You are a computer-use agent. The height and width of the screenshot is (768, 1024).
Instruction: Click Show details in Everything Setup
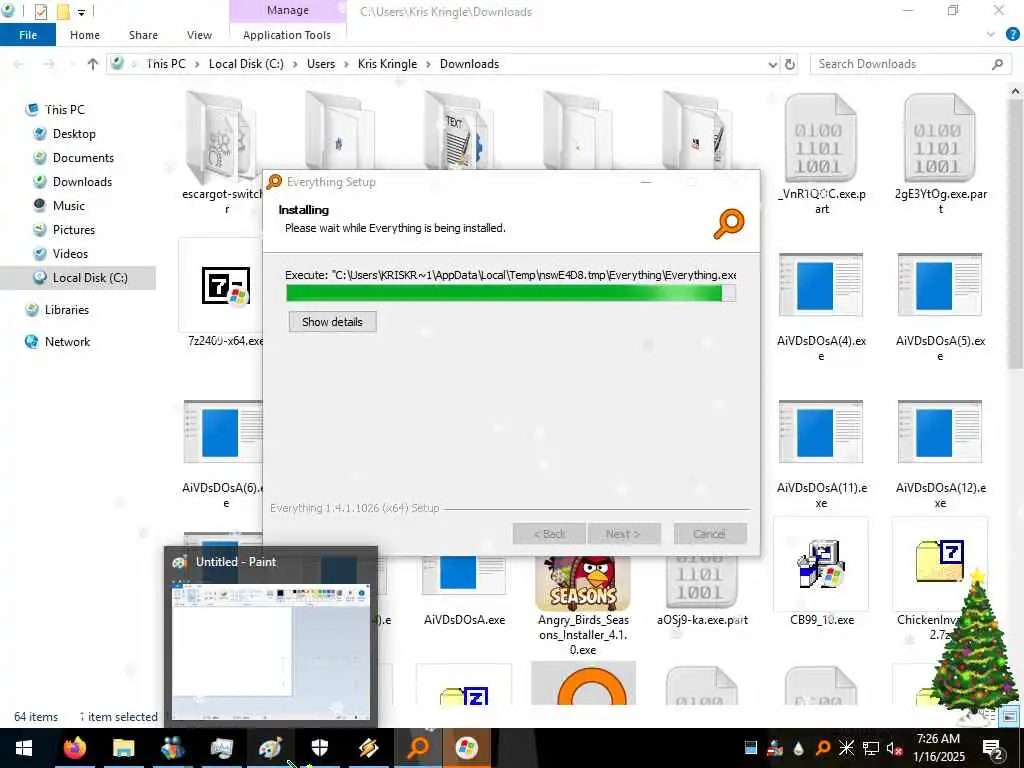pos(332,322)
